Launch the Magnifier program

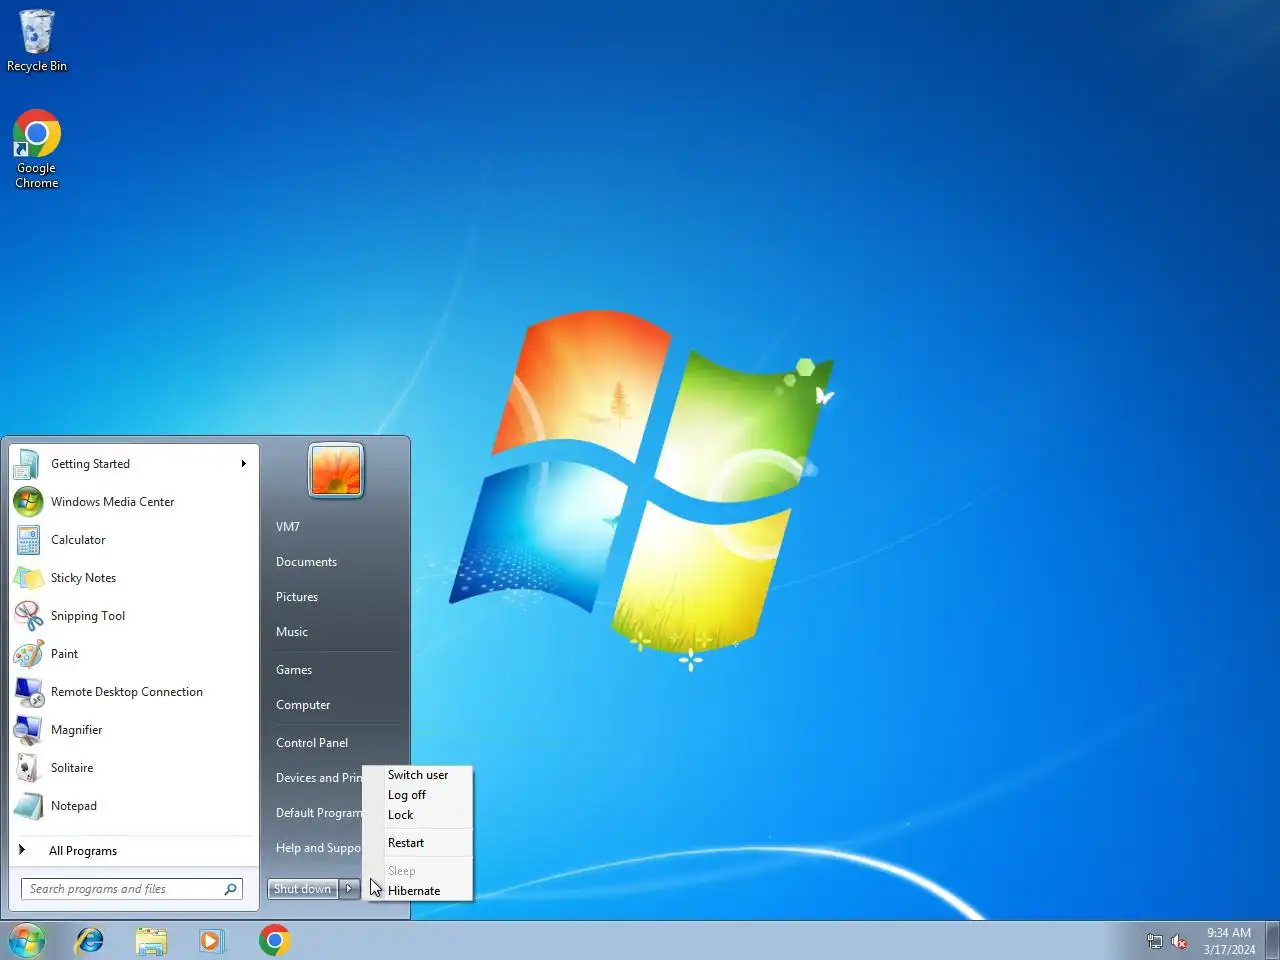point(134,730)
